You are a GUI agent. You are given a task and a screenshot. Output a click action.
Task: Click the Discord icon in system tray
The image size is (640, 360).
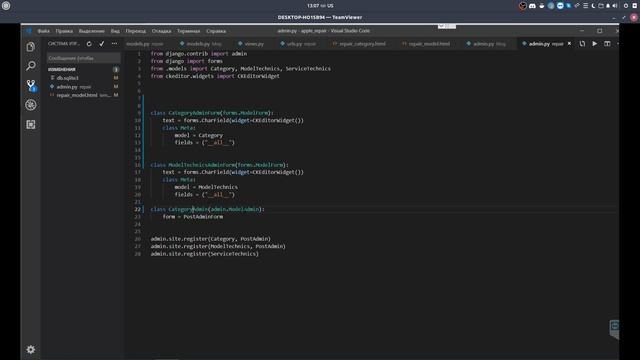pyautogui.click(x=532, y=6)
